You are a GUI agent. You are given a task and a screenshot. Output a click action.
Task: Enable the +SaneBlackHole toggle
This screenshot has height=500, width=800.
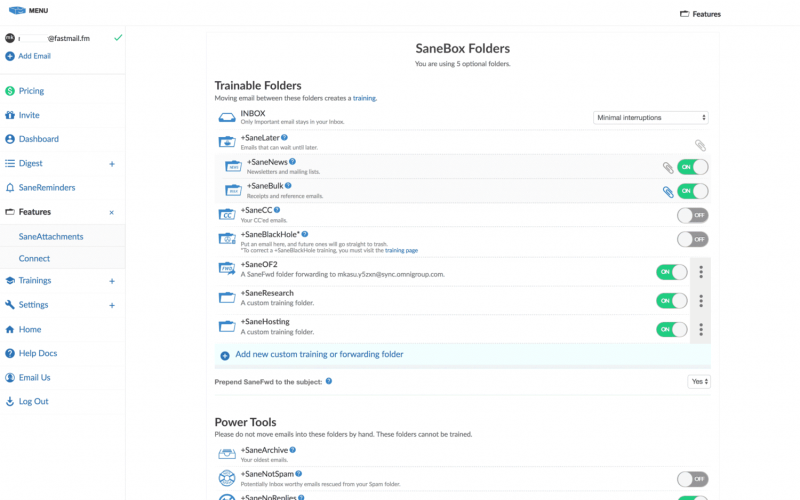[692, 239]
